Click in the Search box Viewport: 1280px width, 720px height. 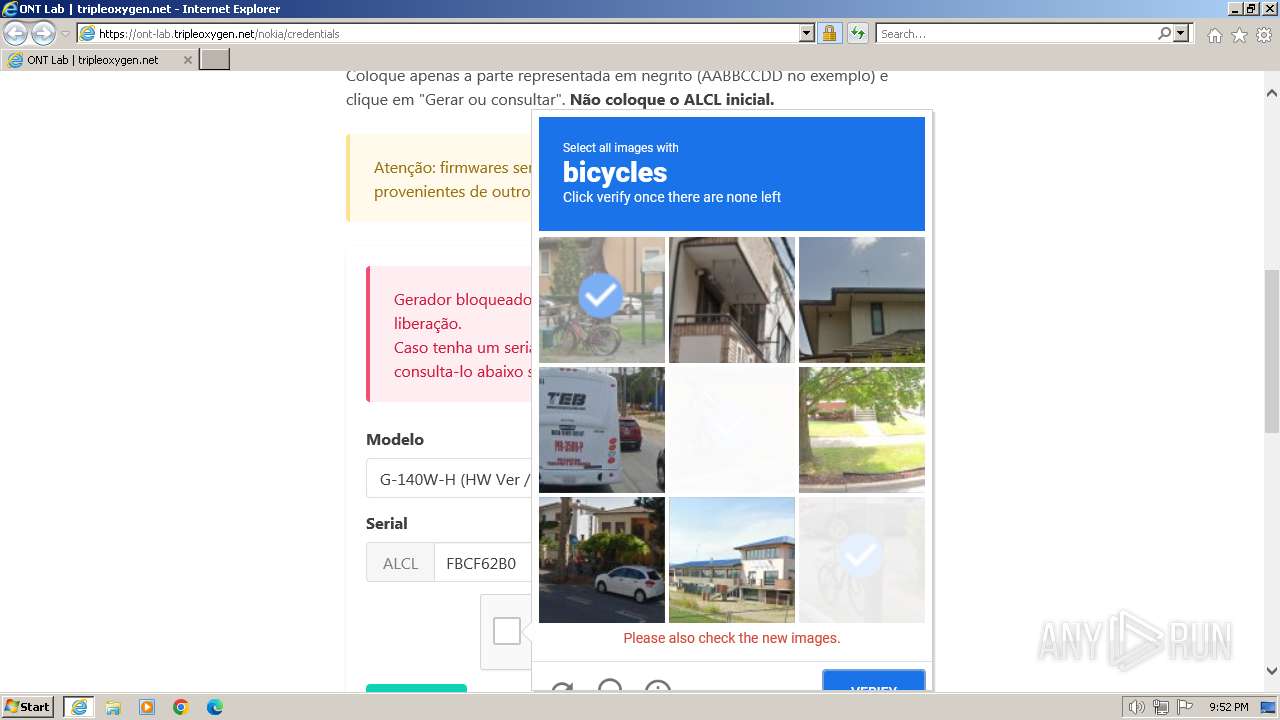pos(1016,33)
